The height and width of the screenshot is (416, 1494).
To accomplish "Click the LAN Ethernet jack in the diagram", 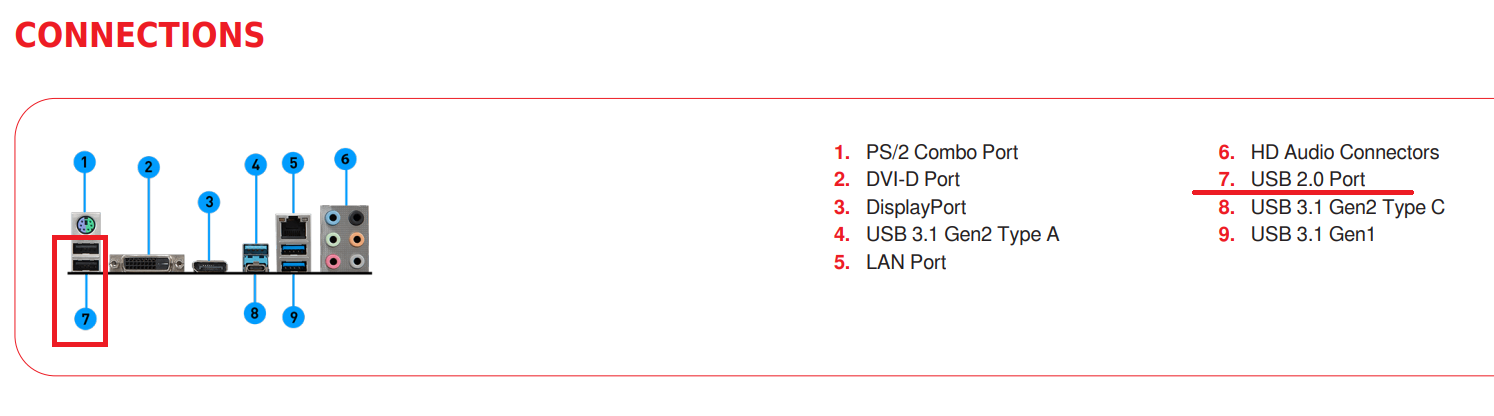I will coord(293,226).
